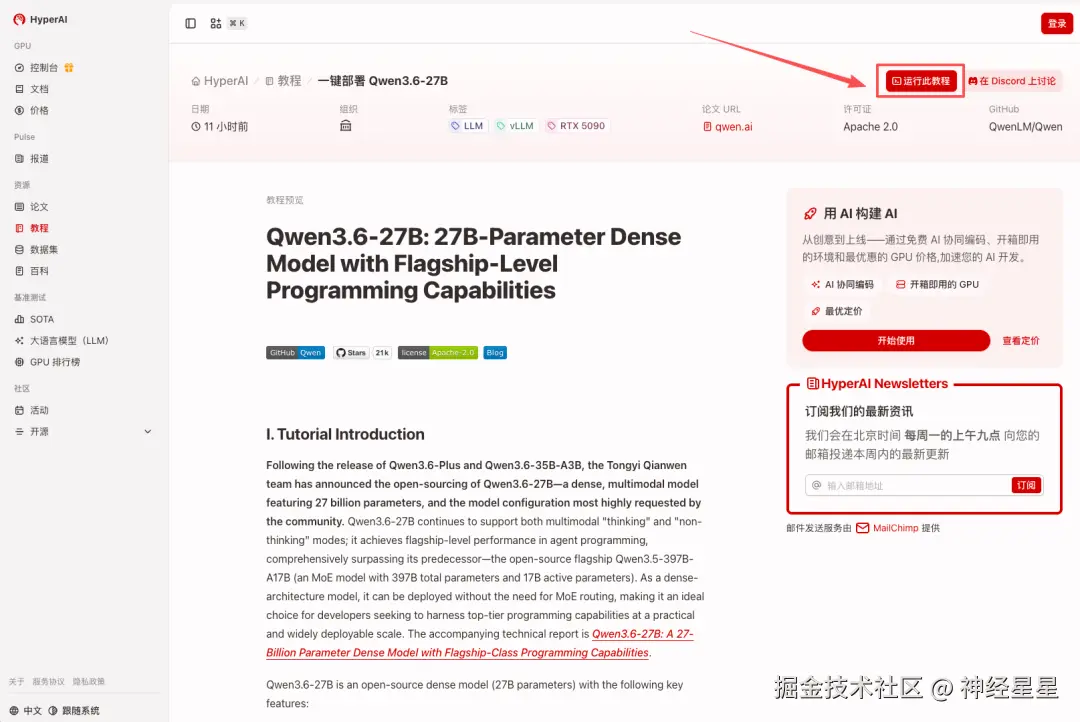Select the LLM tag
Image resolution: width=1080 pixels, height=722 pixels.
coord(467,125)
